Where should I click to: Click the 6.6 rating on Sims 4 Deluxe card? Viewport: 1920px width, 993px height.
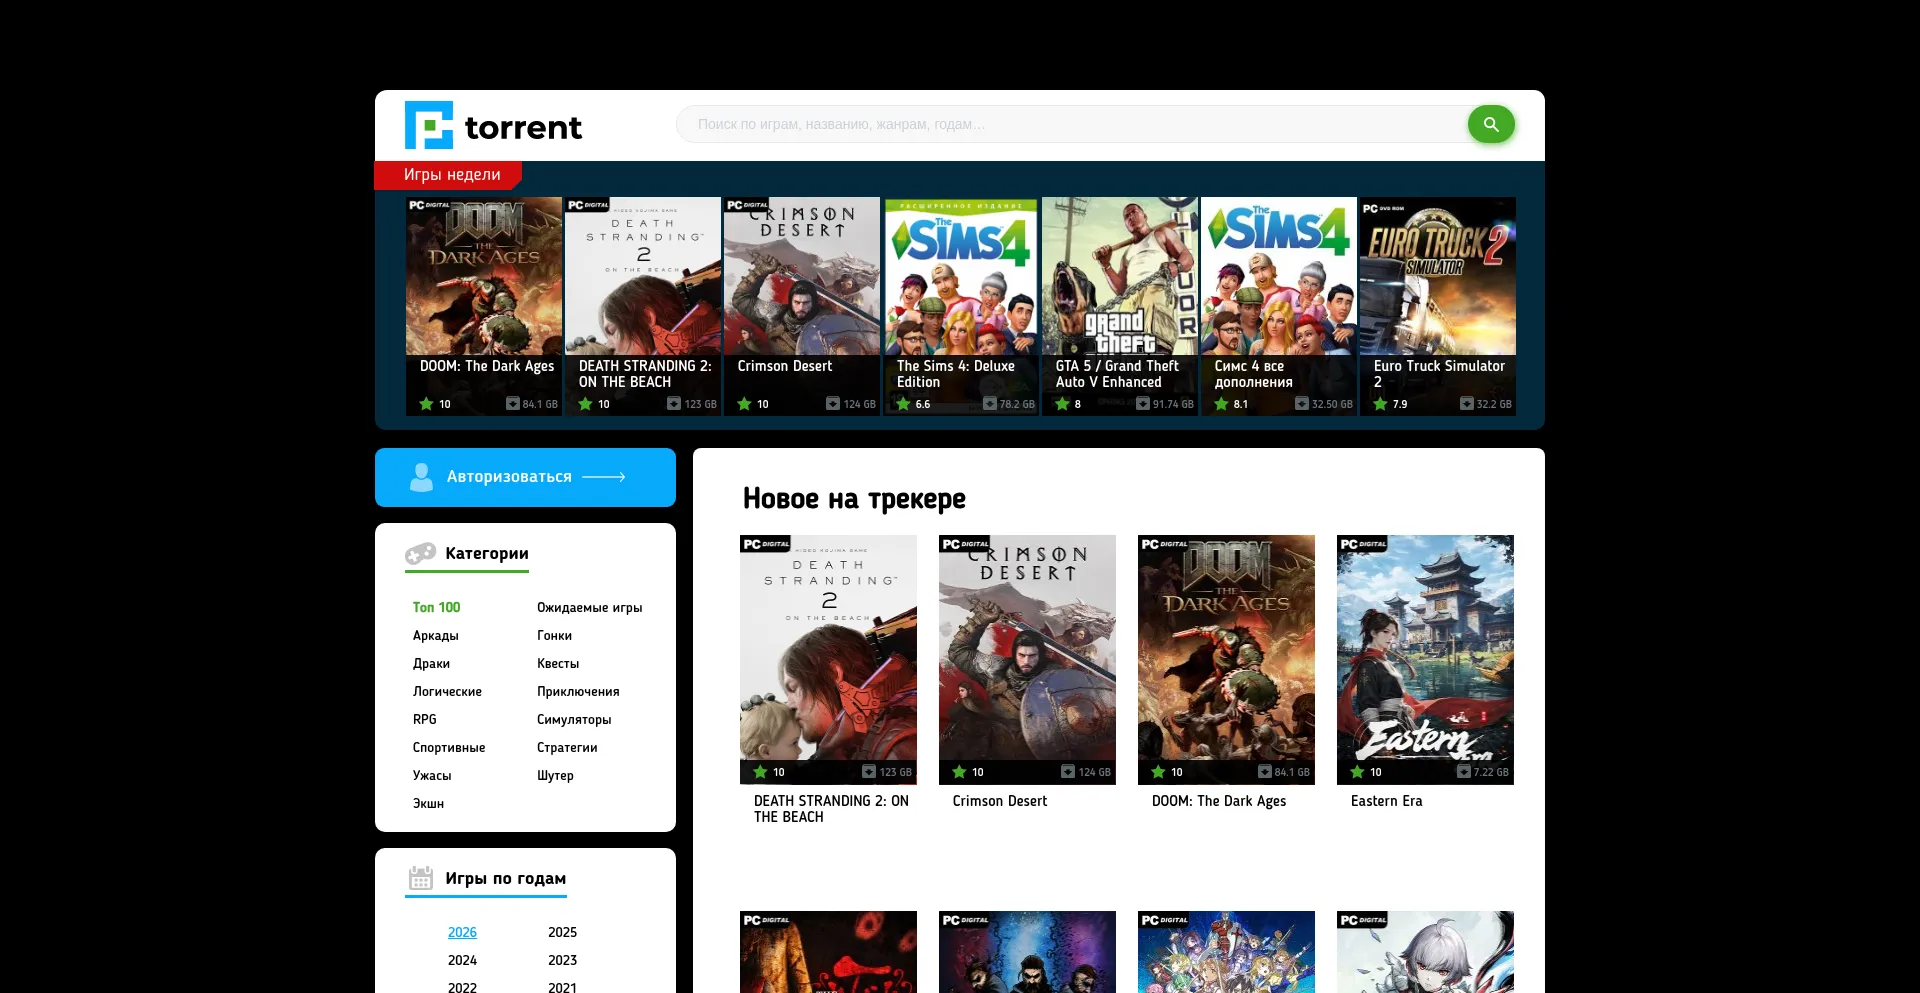coord(922,404)
